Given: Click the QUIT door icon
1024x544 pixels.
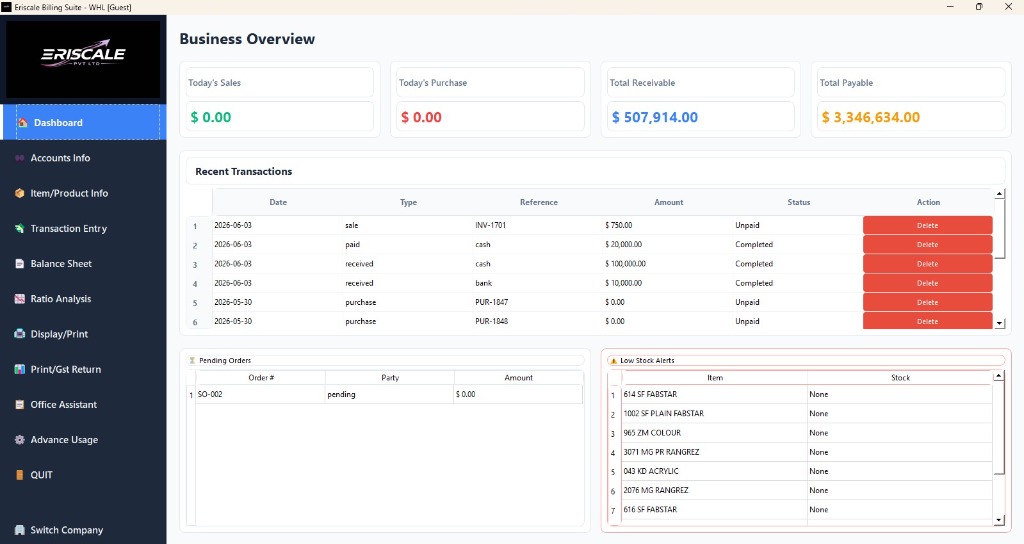Looking at the screenshot, I should pyautogui.click(x=20, y=475).
